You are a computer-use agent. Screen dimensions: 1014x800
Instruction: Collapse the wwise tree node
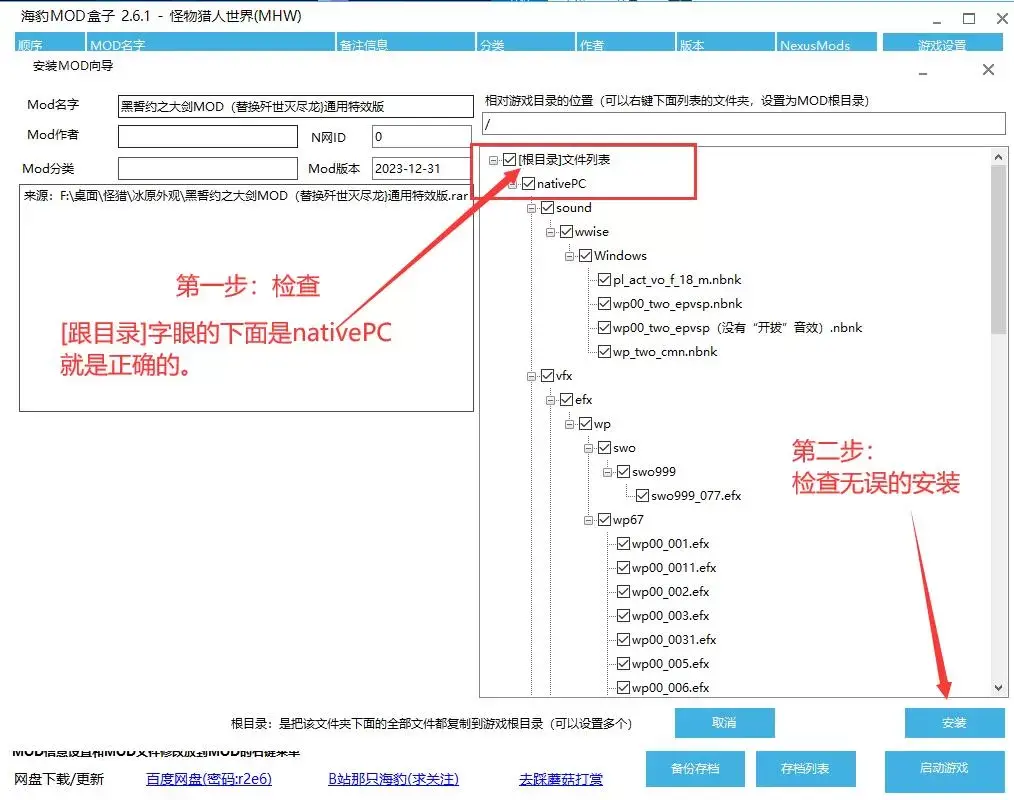[x=551, y=232]
